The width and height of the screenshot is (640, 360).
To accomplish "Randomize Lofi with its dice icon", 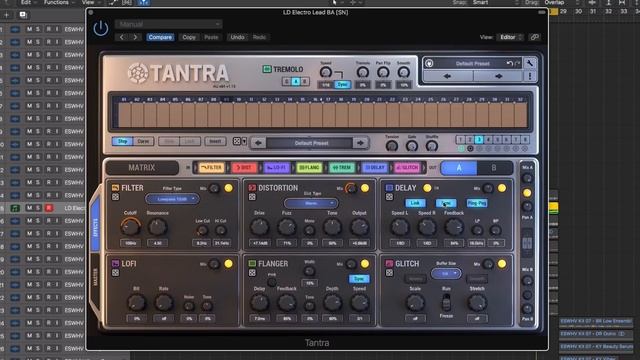I will 116,273.
